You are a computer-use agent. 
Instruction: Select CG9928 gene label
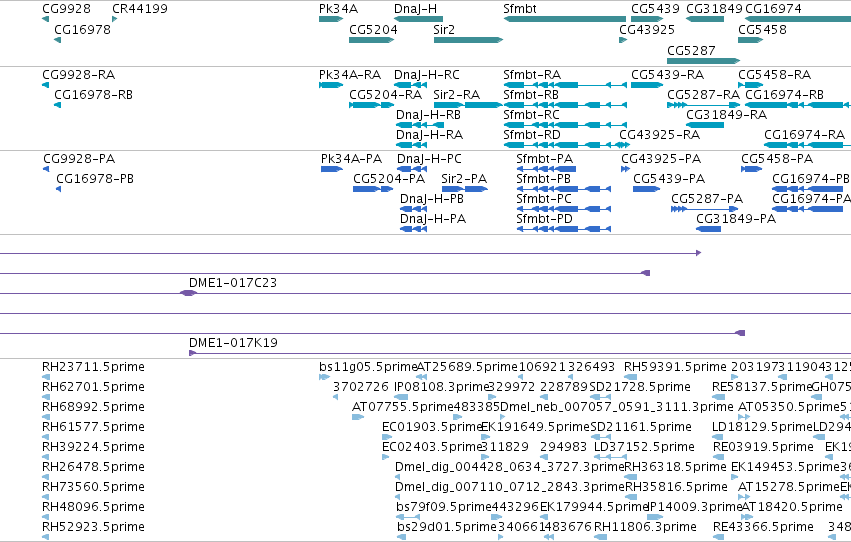[66, 9]
